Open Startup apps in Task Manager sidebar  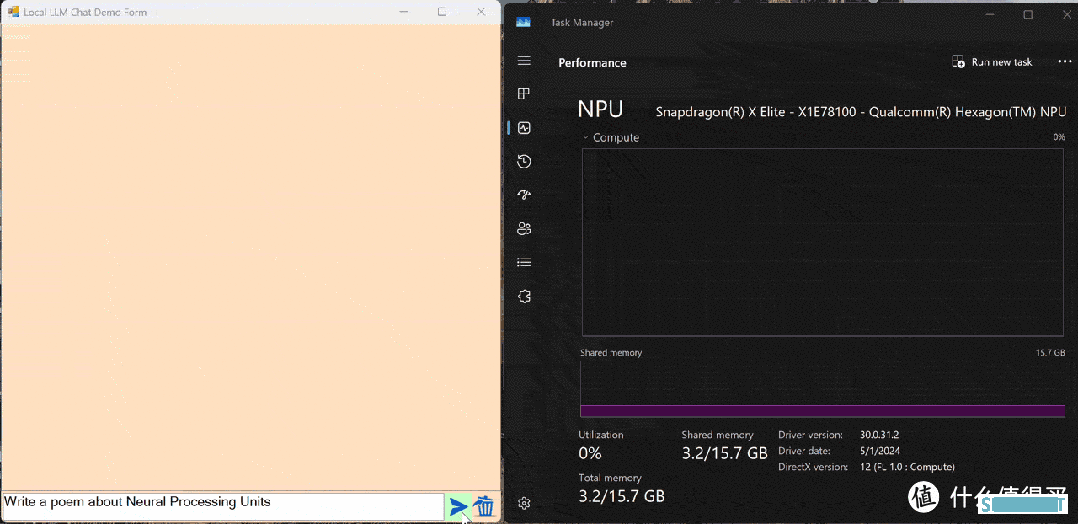pyautogui.click(x=524, y=195)
